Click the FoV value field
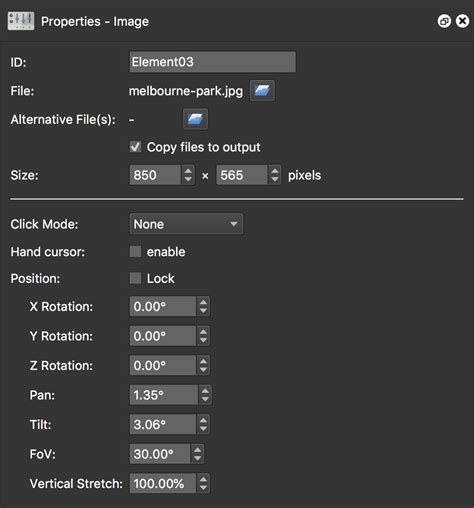 [x=160, y=454]
